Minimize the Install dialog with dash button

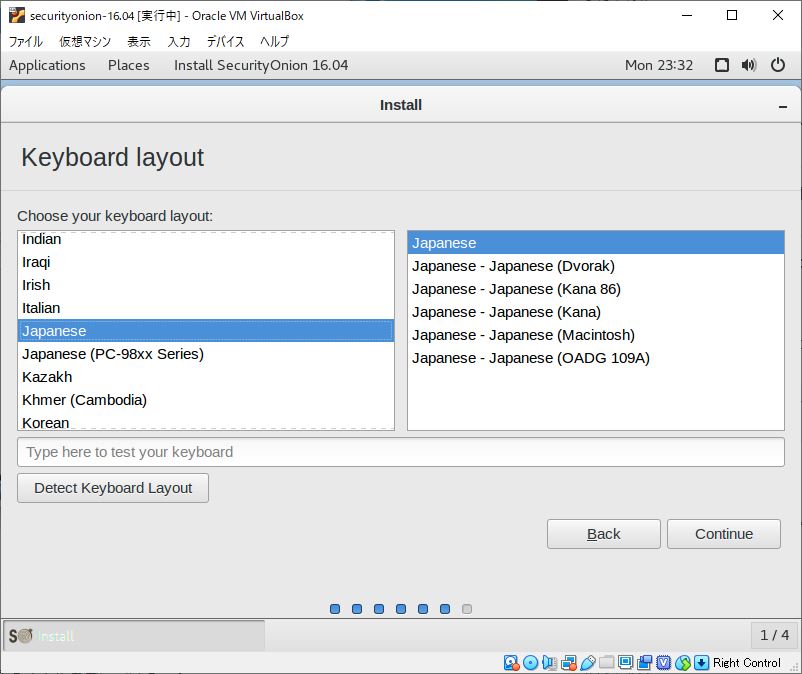(782, 106)
